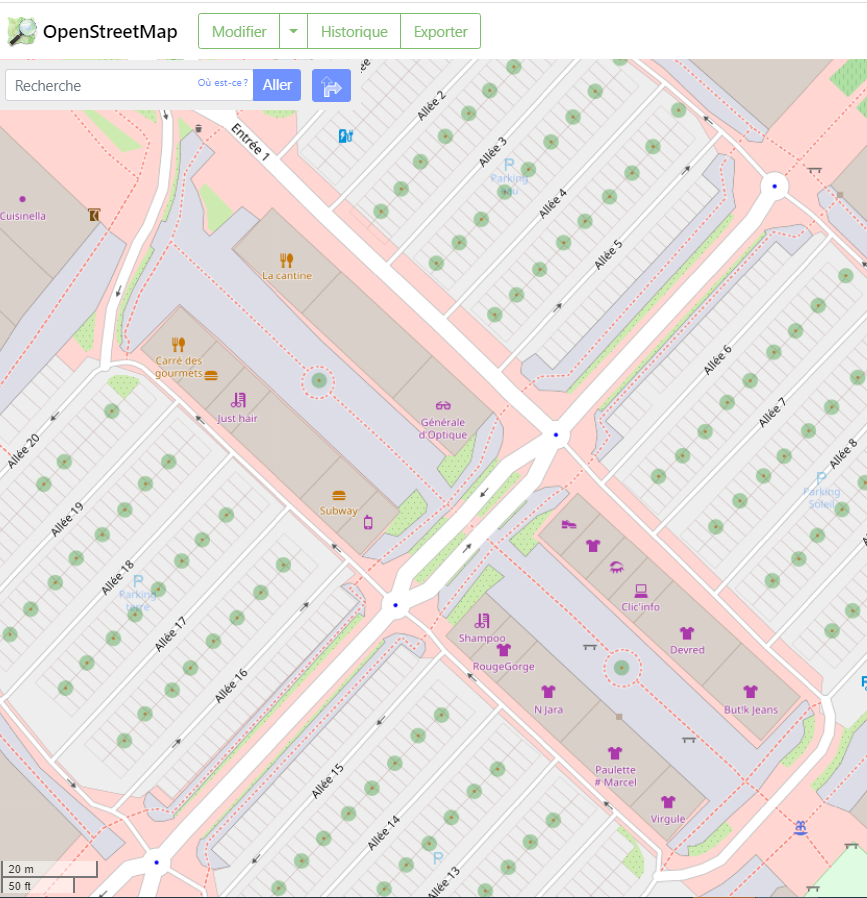Click the '20 m' scale bar

click(x=49, y=869)
